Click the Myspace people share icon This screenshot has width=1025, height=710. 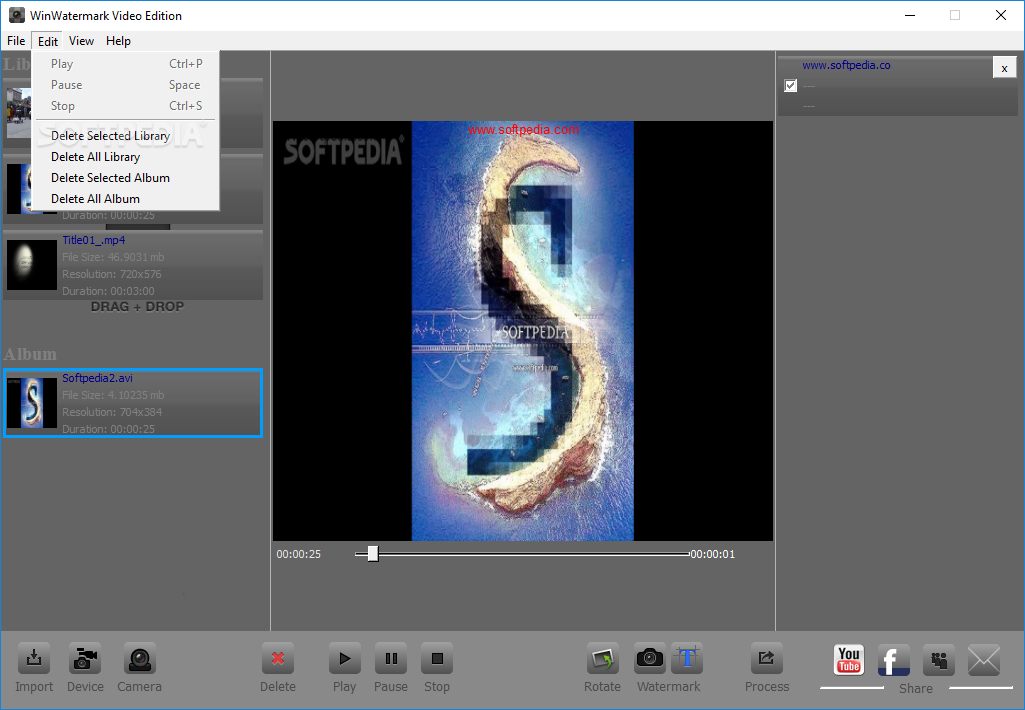tap(939, 660)
